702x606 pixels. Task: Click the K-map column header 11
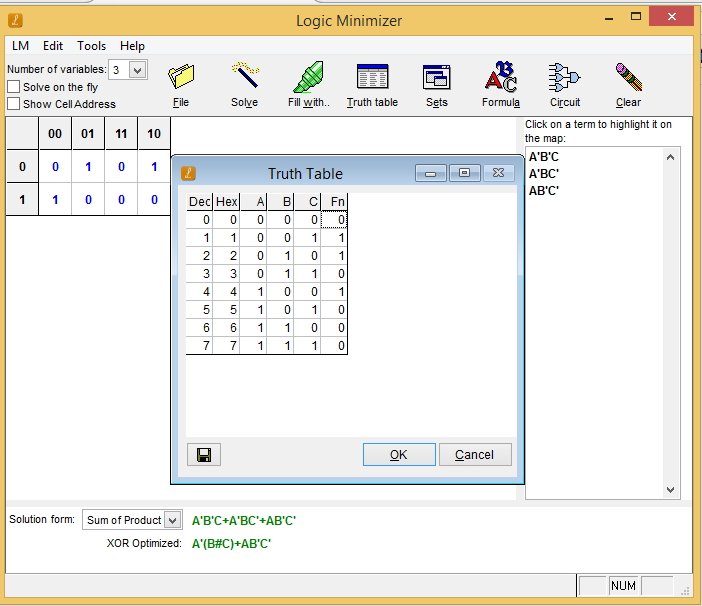121,133
